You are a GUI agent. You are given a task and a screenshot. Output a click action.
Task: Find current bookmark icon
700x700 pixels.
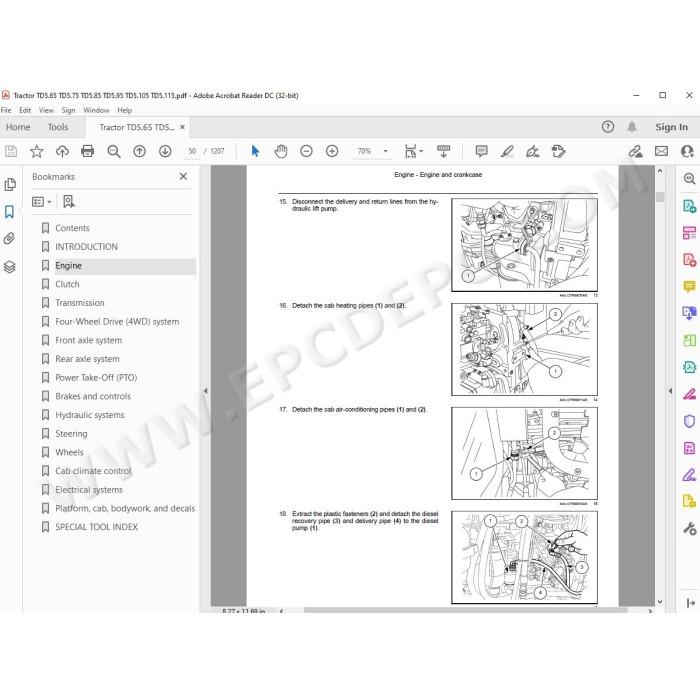pos(69,202)
